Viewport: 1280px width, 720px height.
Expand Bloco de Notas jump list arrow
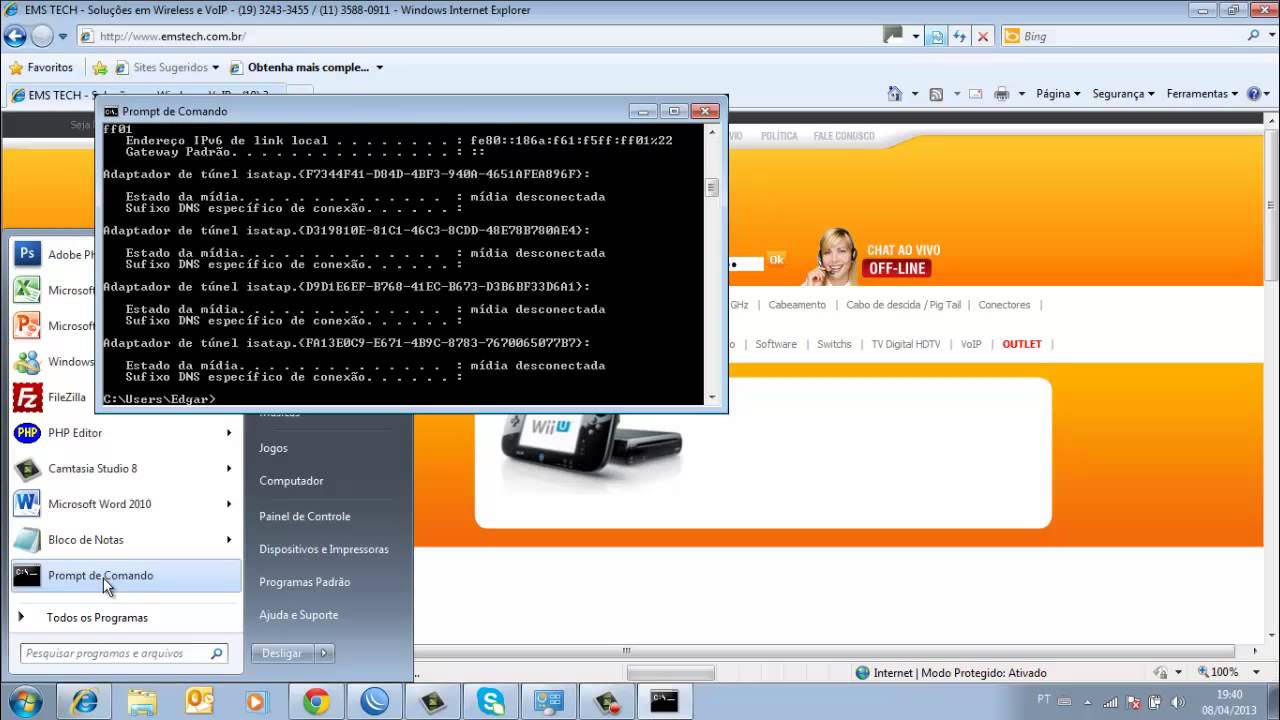click(229, 540)
